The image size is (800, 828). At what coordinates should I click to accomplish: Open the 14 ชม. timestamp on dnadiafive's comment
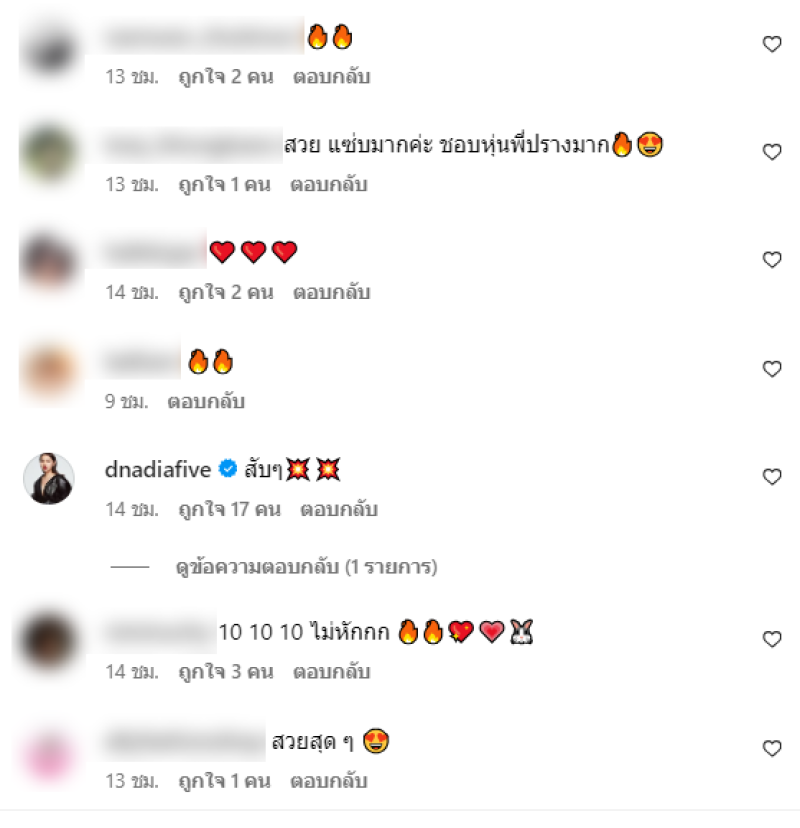click(132, 510)
